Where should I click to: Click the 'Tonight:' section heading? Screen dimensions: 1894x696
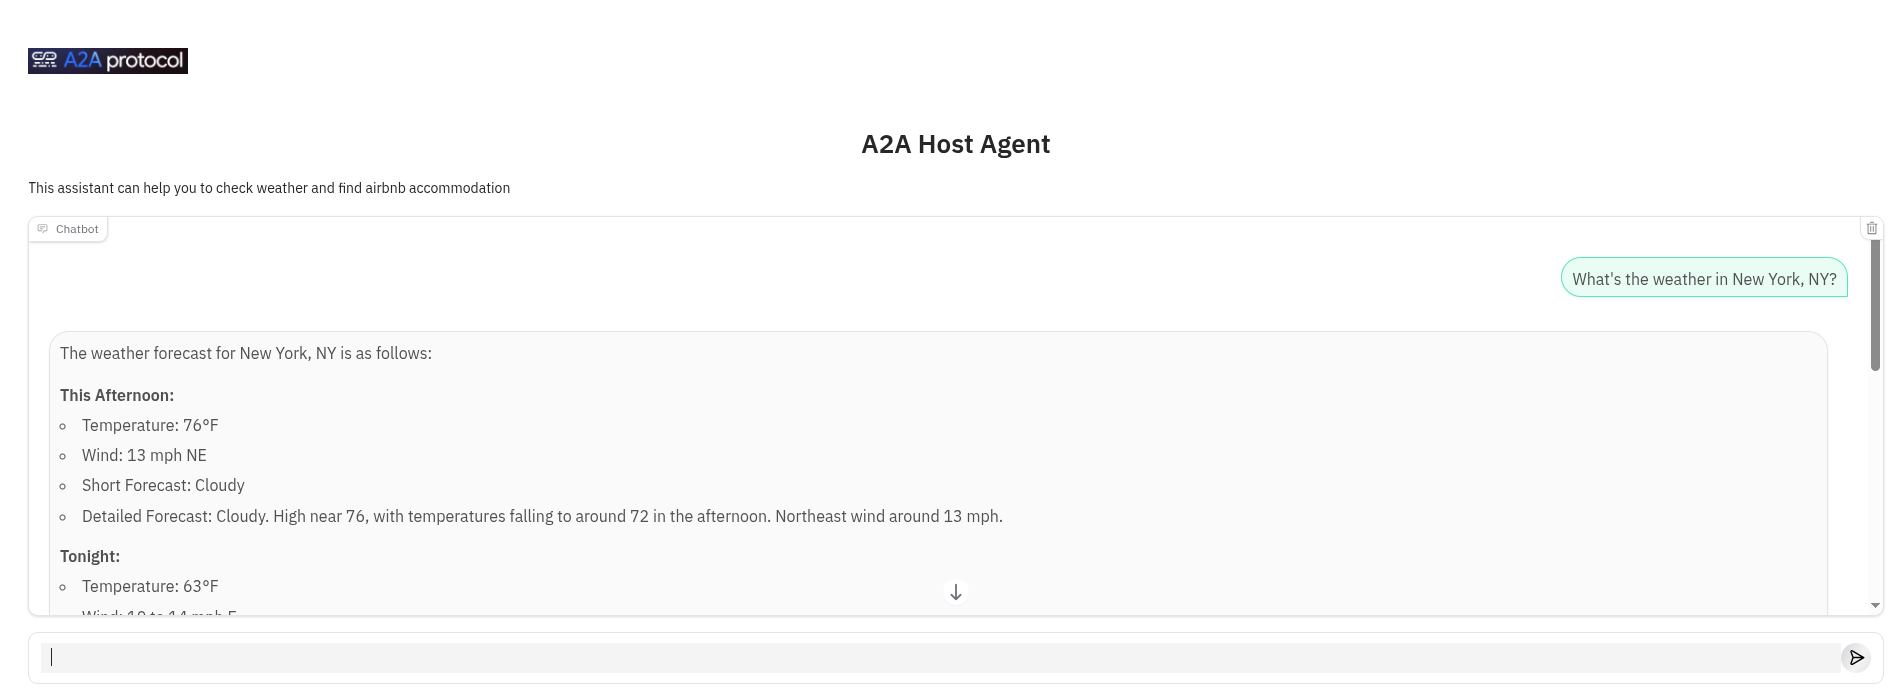[x=90, y=556]
